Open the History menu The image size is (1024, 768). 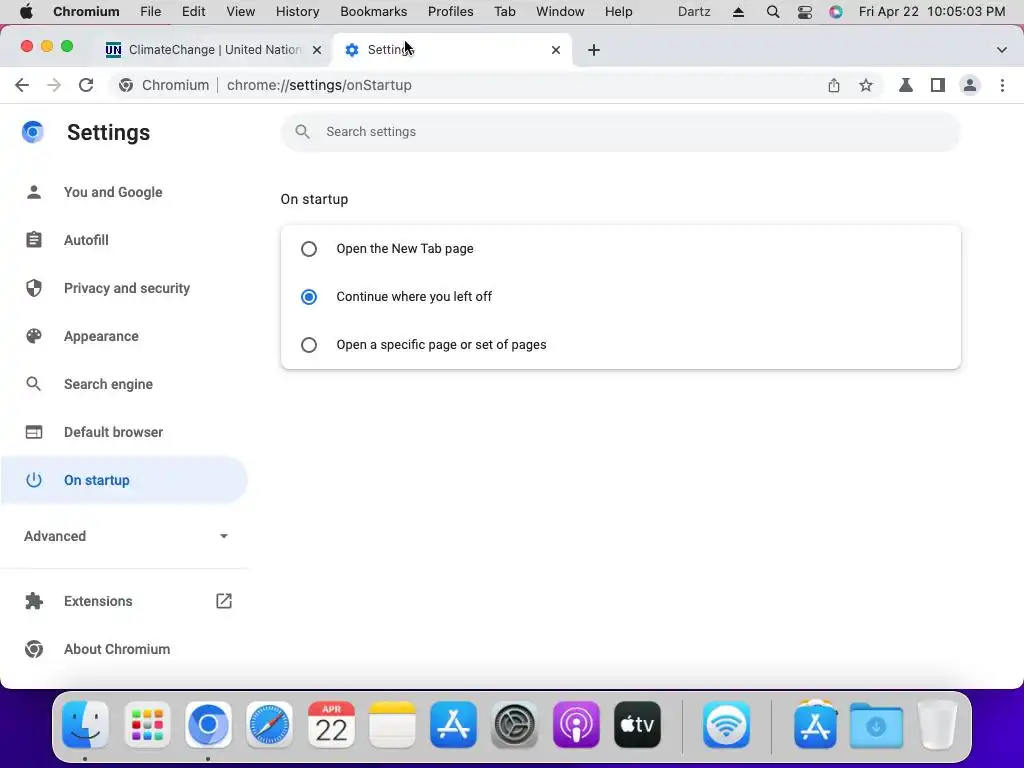[297, 12]
